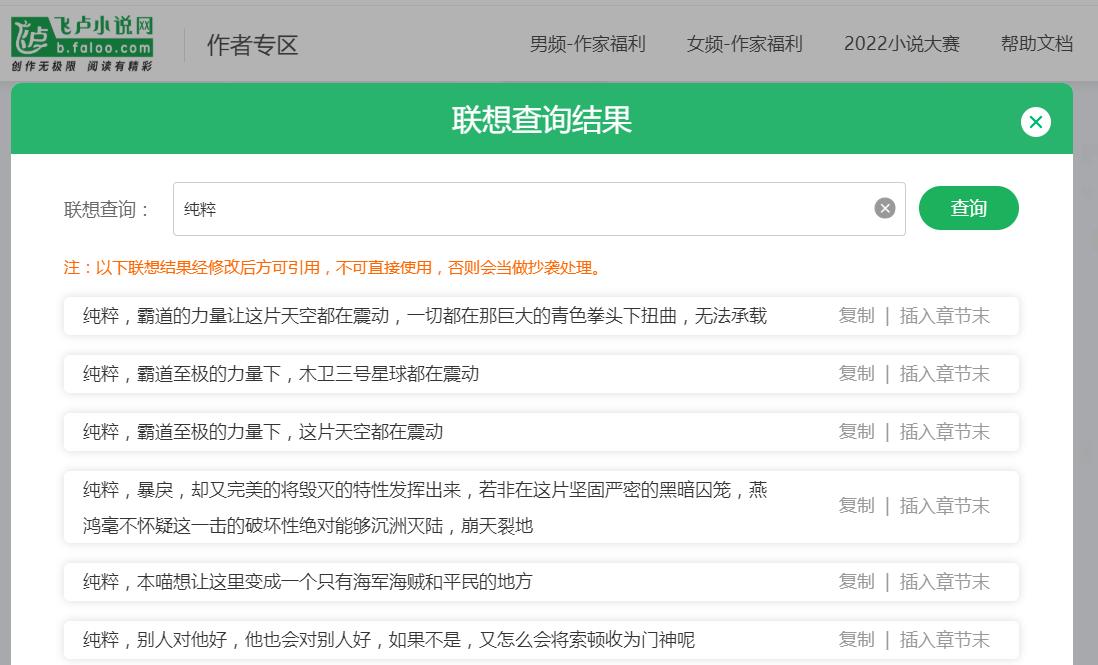This screenshot has height=665, width=1098.
Task: Click the green 查询 search button
Action: coord(968,208)
